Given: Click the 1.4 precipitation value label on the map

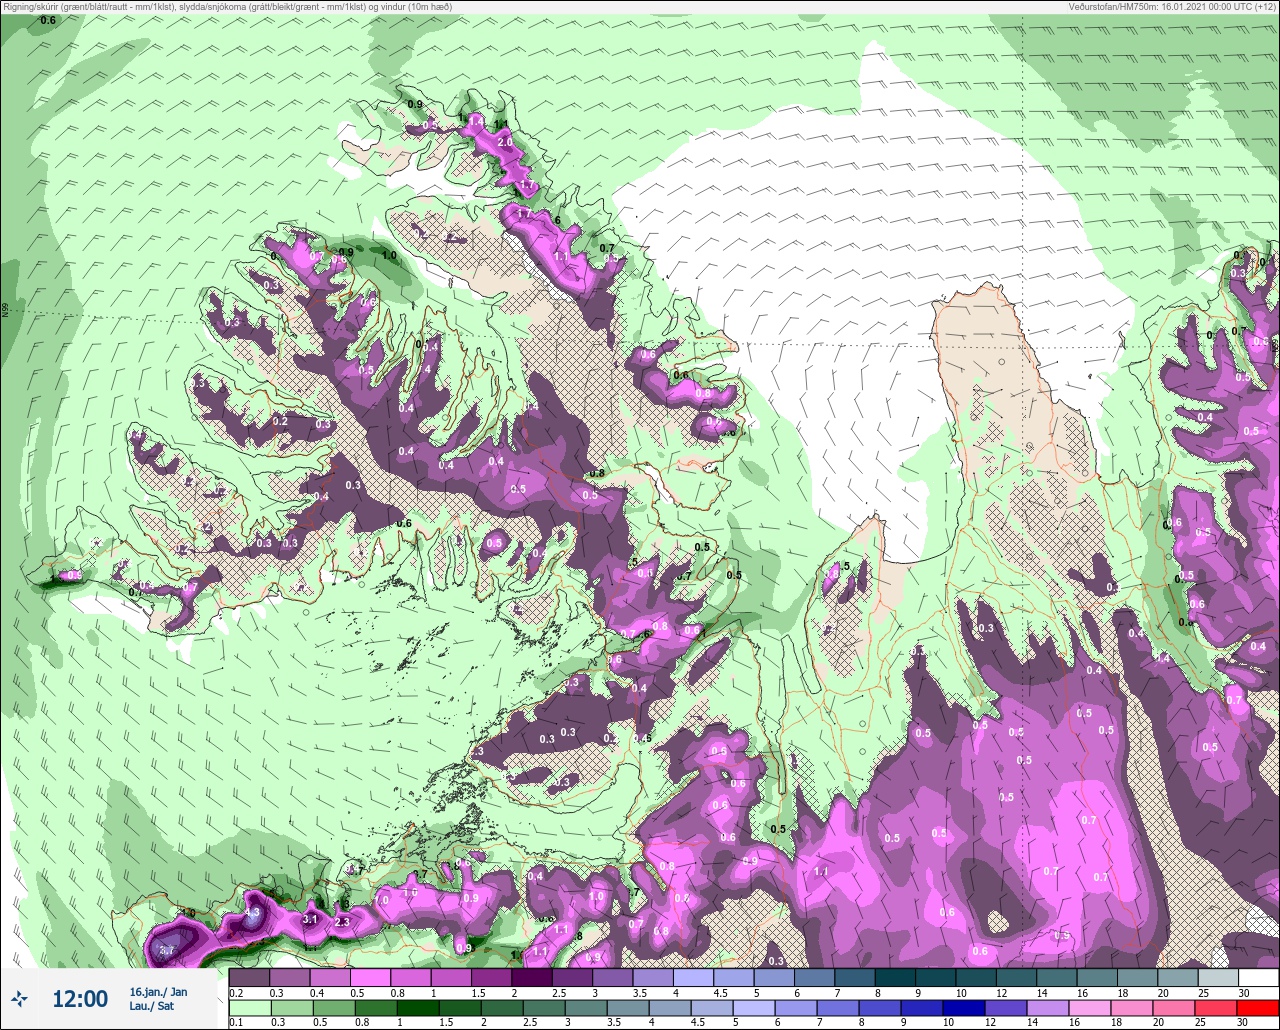Looking at the screenshot, I should (x=476, y=120).
